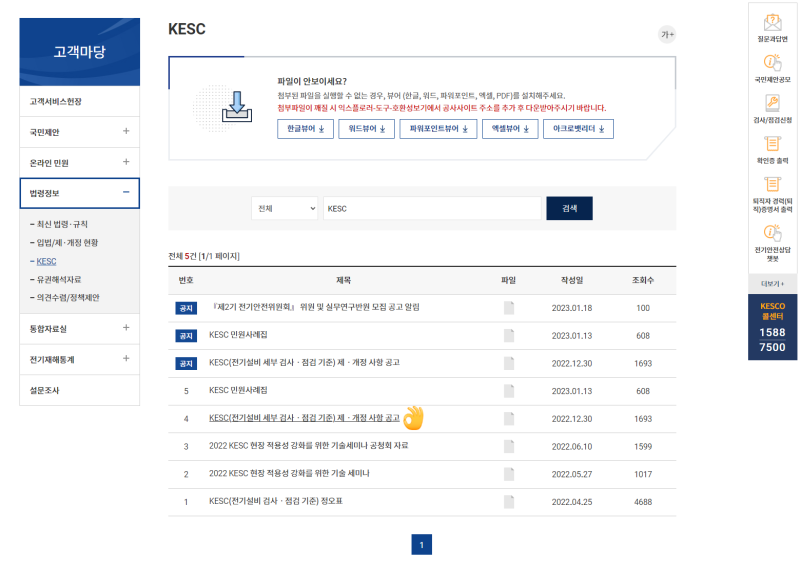Open row 4 KESC 제·개정 사항 공고
The image size is (800, 565).
pos(305,418)
